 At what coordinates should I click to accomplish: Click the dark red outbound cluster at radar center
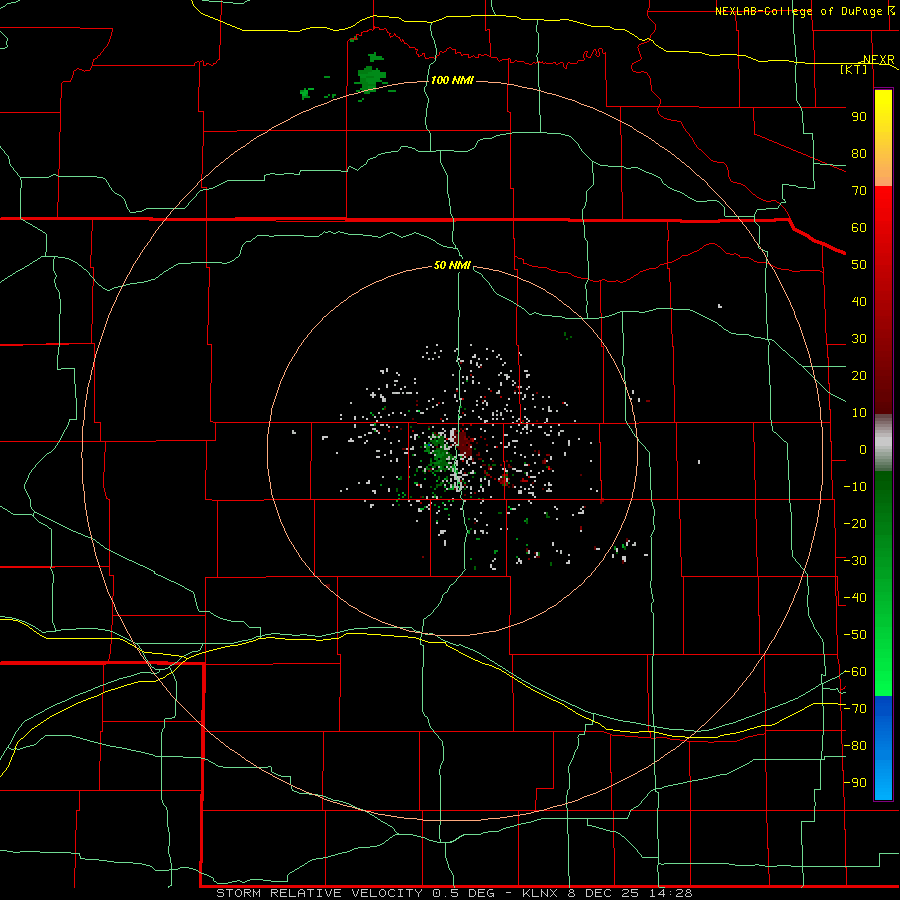coord(465,445)
